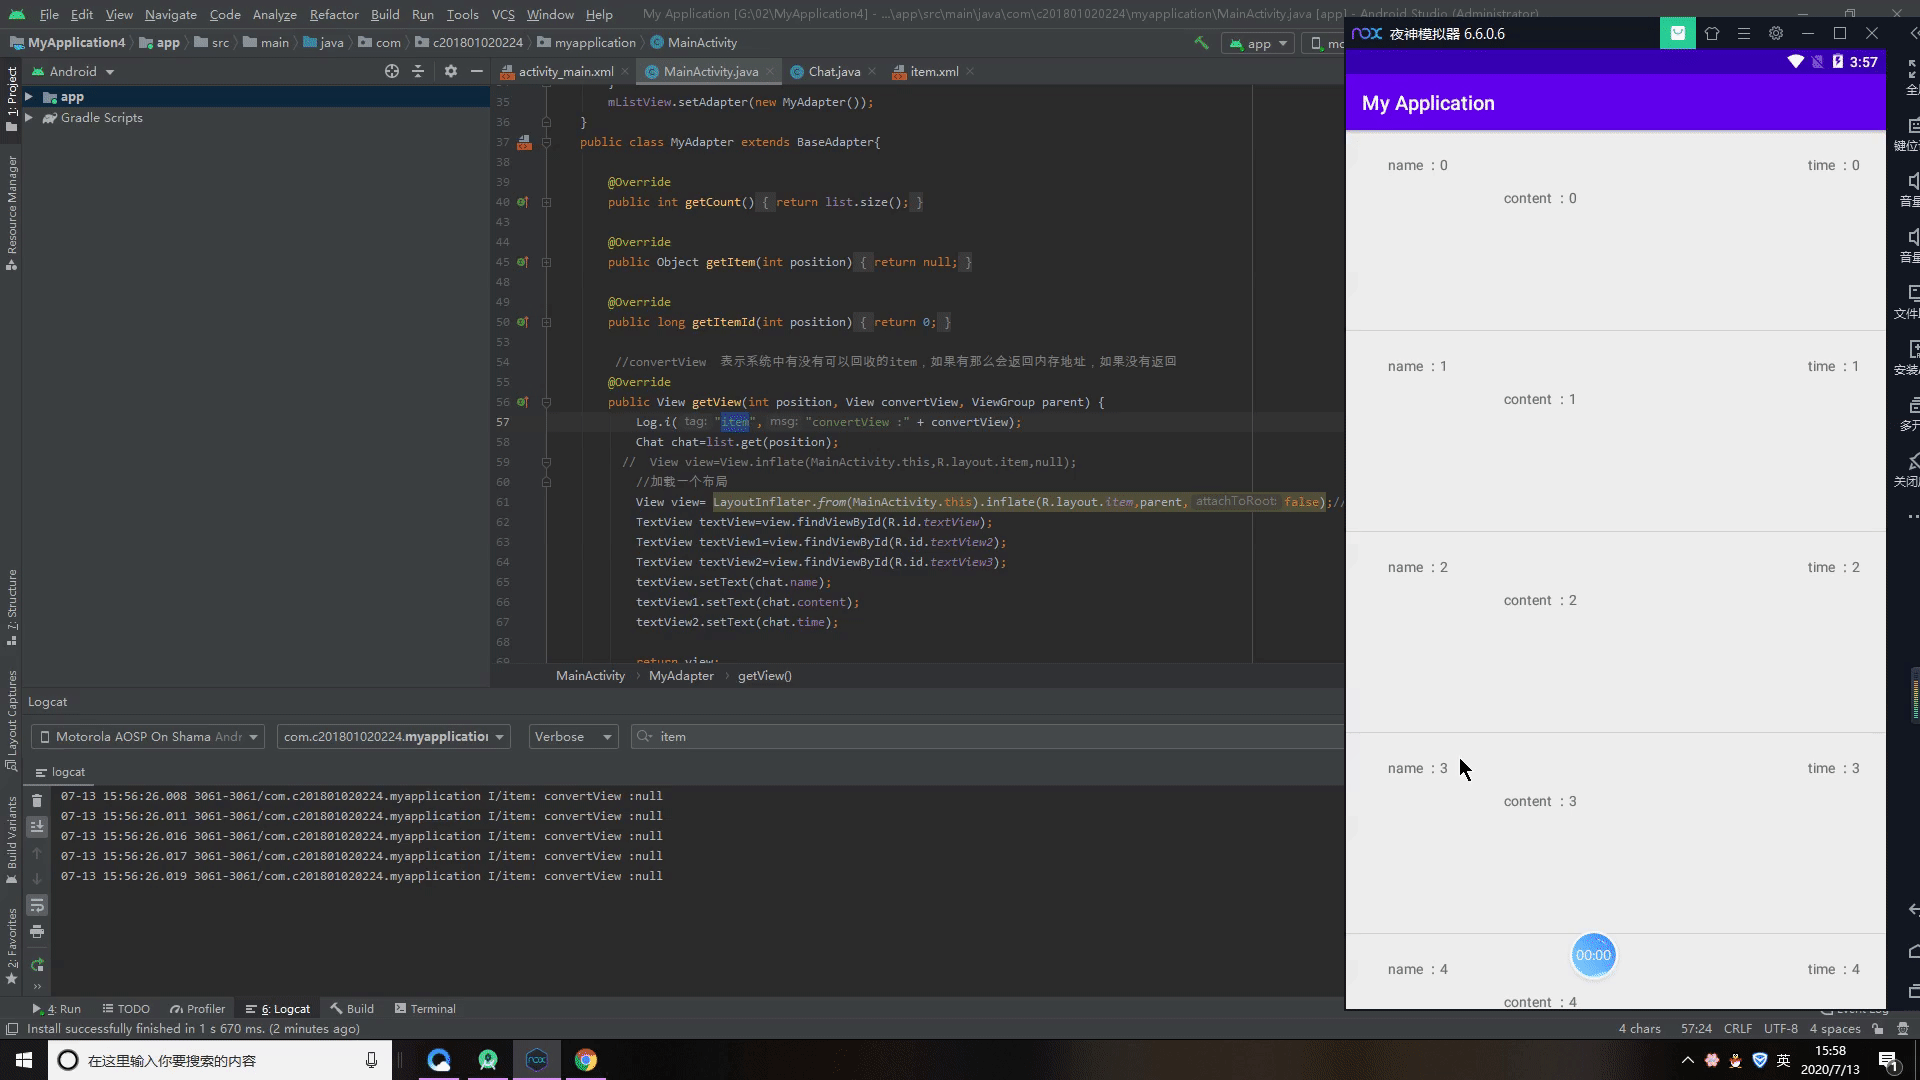Switch to the TODO tab

132,1007
